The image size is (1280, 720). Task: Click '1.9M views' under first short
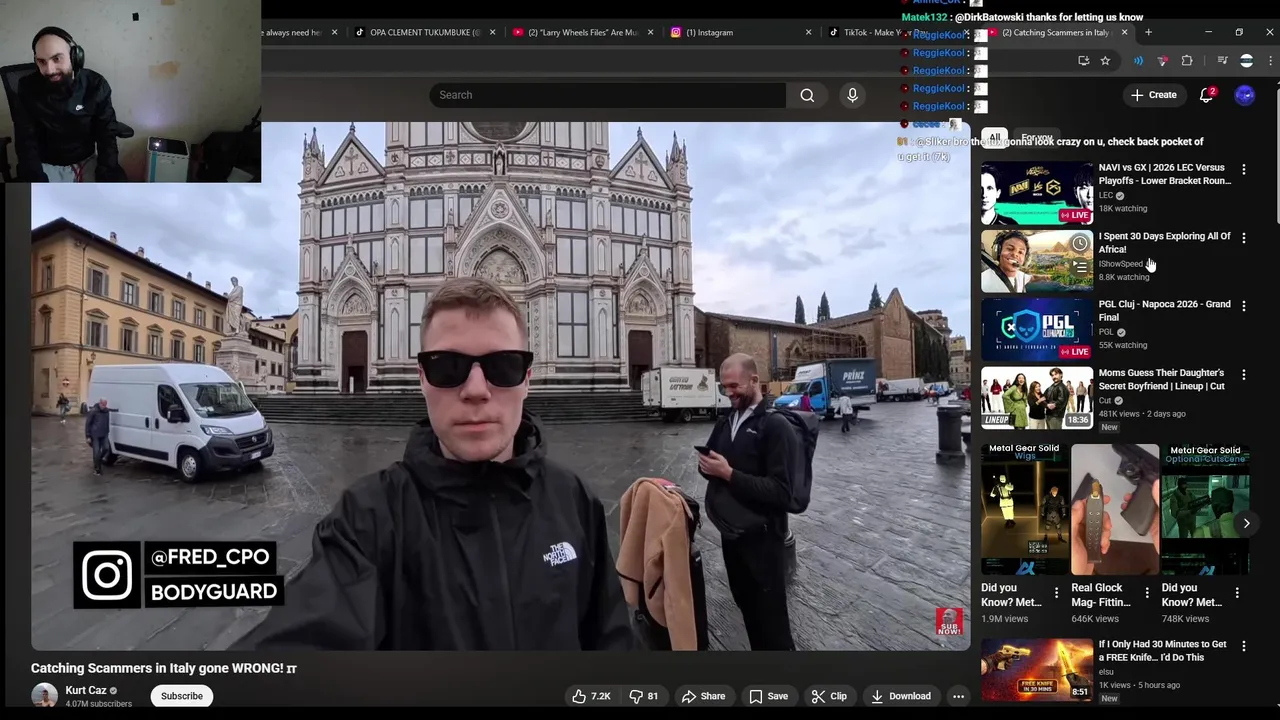click(1004, 619)
